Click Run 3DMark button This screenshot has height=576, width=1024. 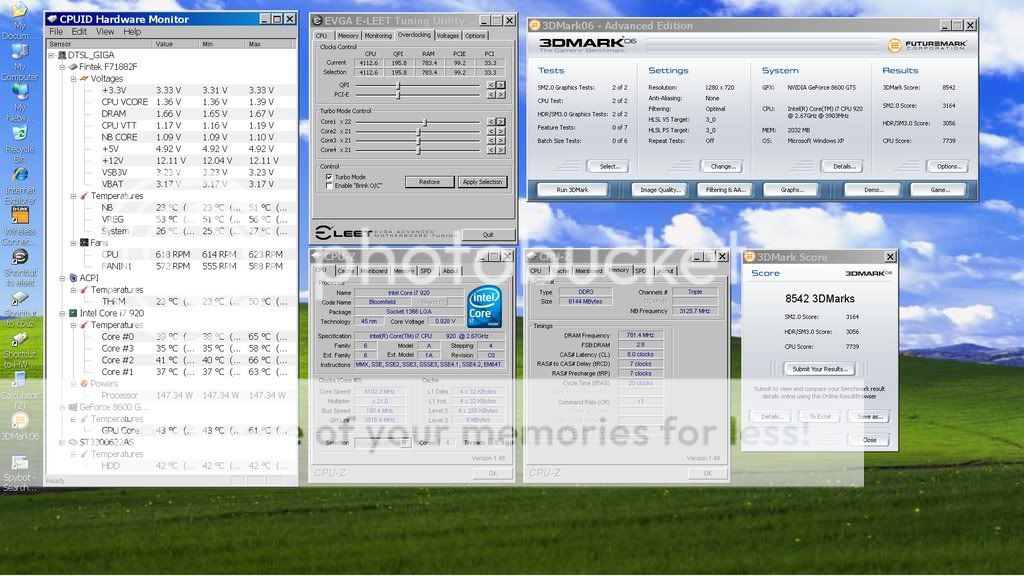(572, 190)
